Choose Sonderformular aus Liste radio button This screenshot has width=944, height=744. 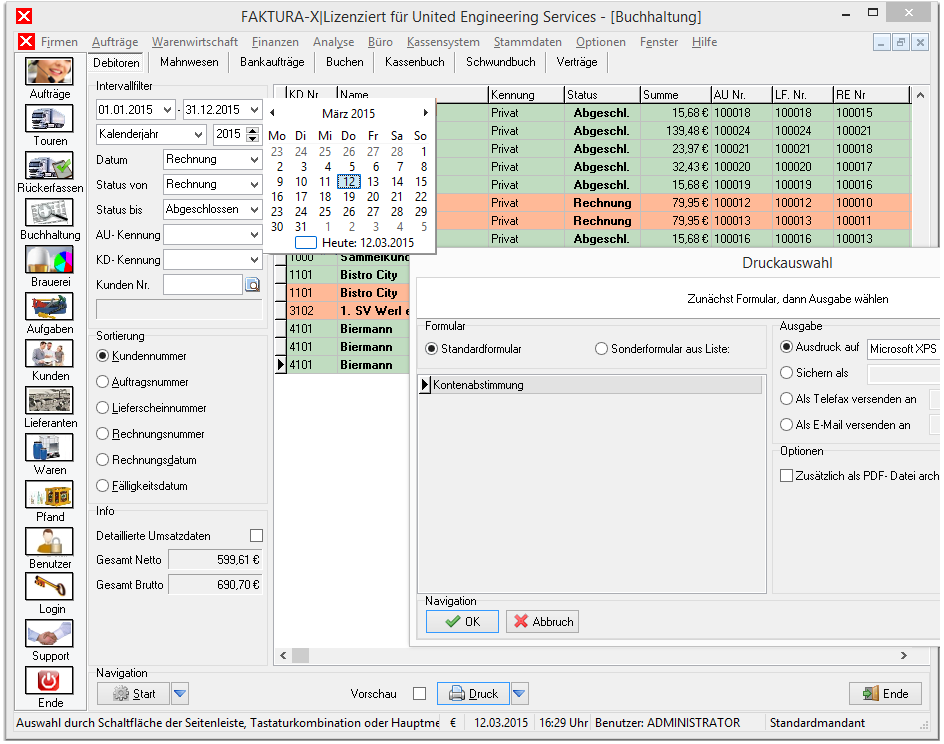[601, 349]
